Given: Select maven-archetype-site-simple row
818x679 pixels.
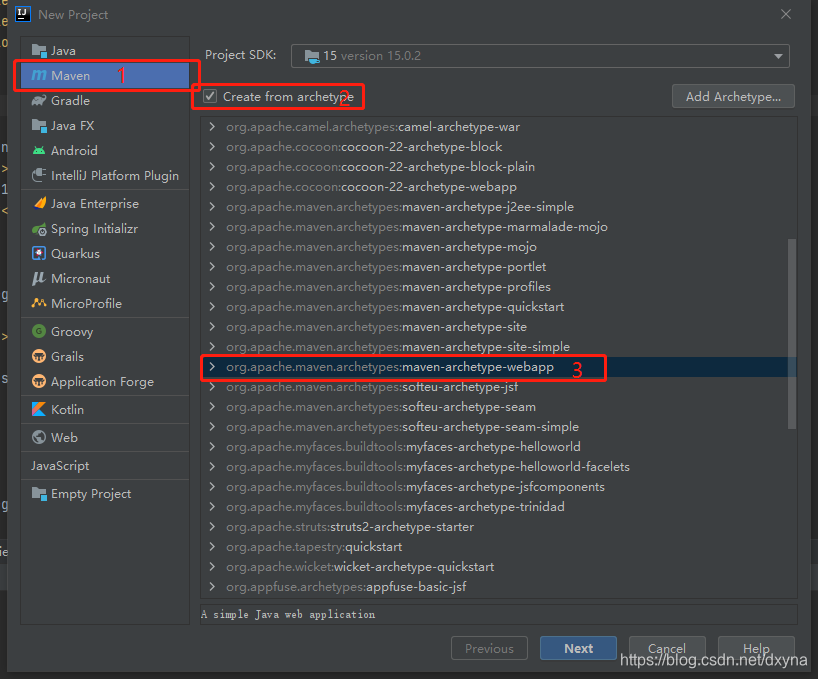Looking at the screenshot, I should click(x=498, y=347).
